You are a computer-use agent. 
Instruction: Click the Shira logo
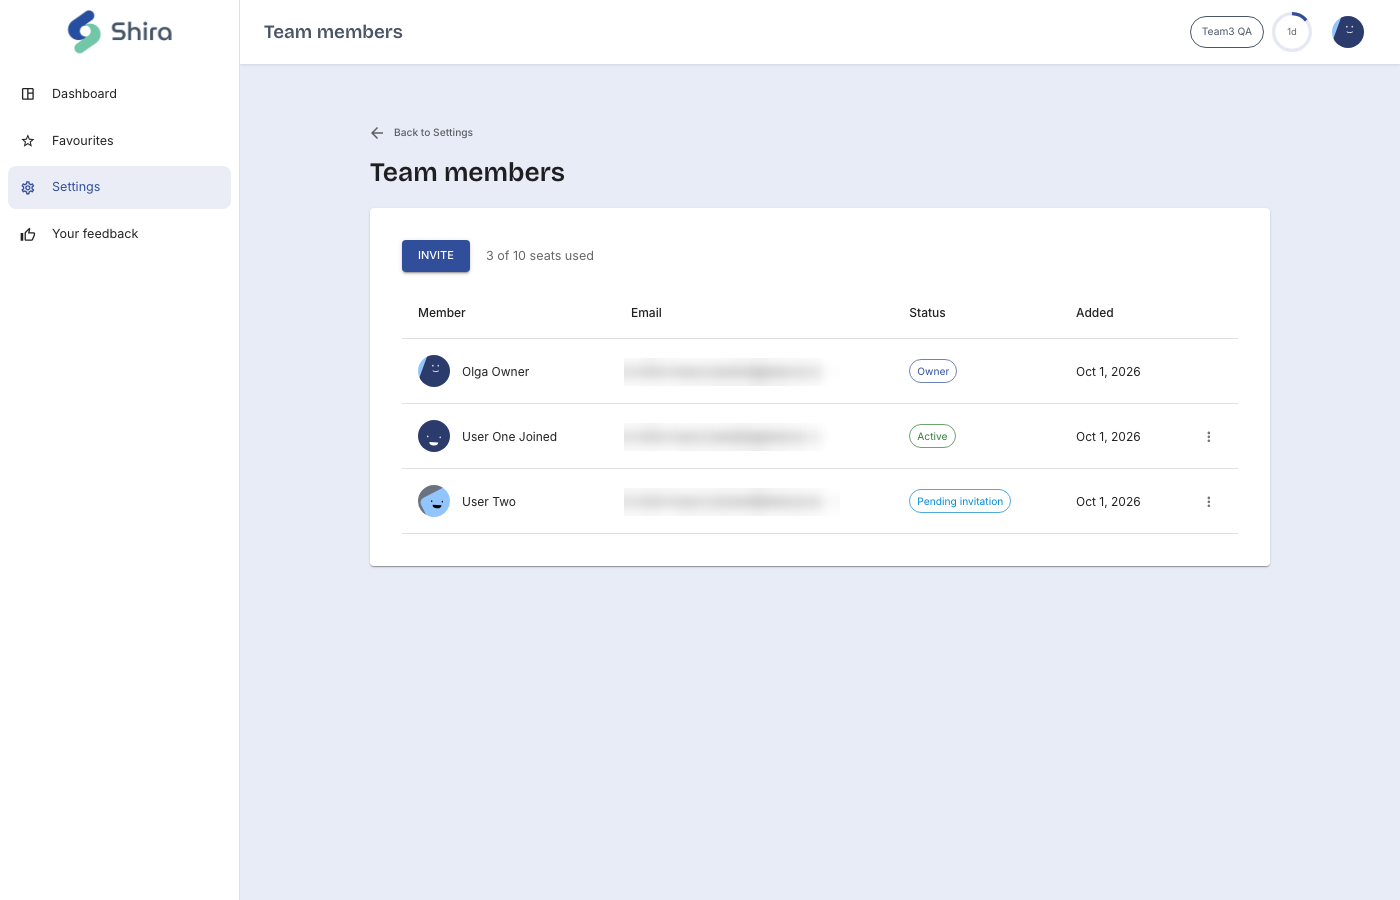pos(120,32)
